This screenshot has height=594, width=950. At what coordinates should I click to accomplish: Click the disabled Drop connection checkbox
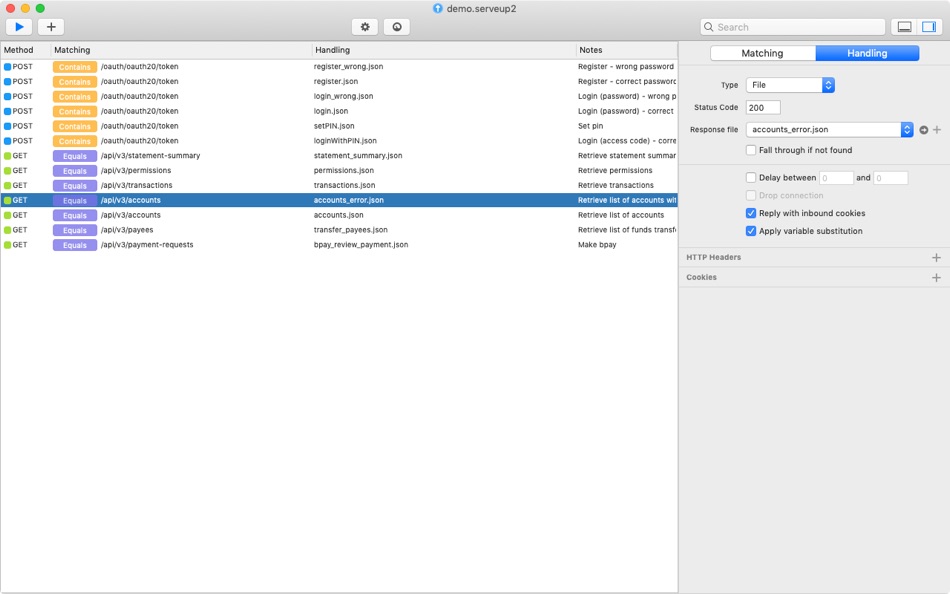[751, 195]
